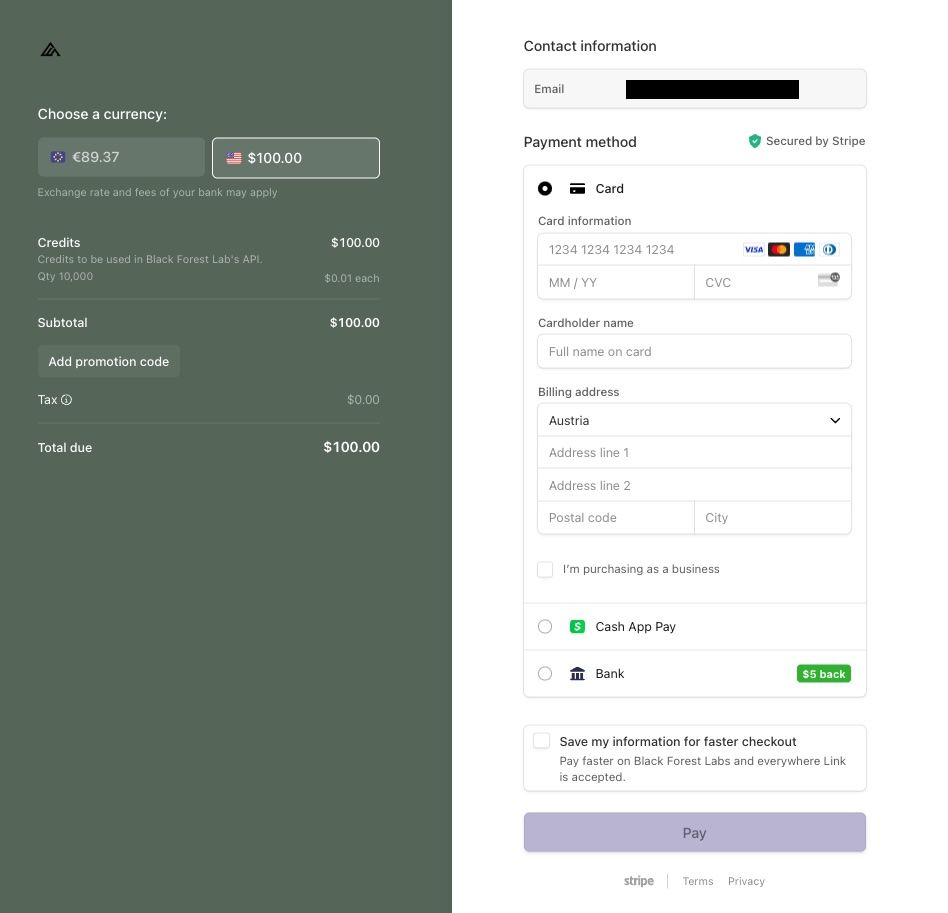The height and width of the screenshot is (913, 948).
Task: Click the Address line 2 field
Action: (694, 485)
